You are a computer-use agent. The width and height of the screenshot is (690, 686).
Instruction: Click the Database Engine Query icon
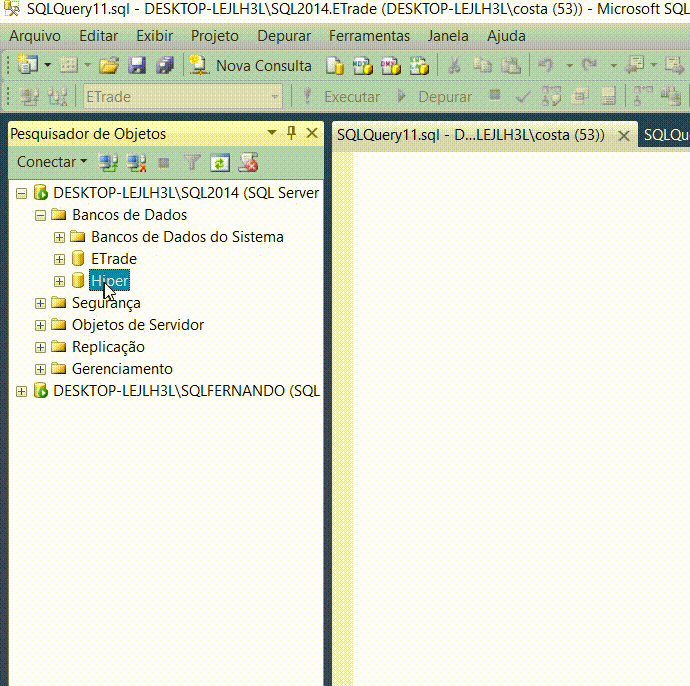coord(335,66)
